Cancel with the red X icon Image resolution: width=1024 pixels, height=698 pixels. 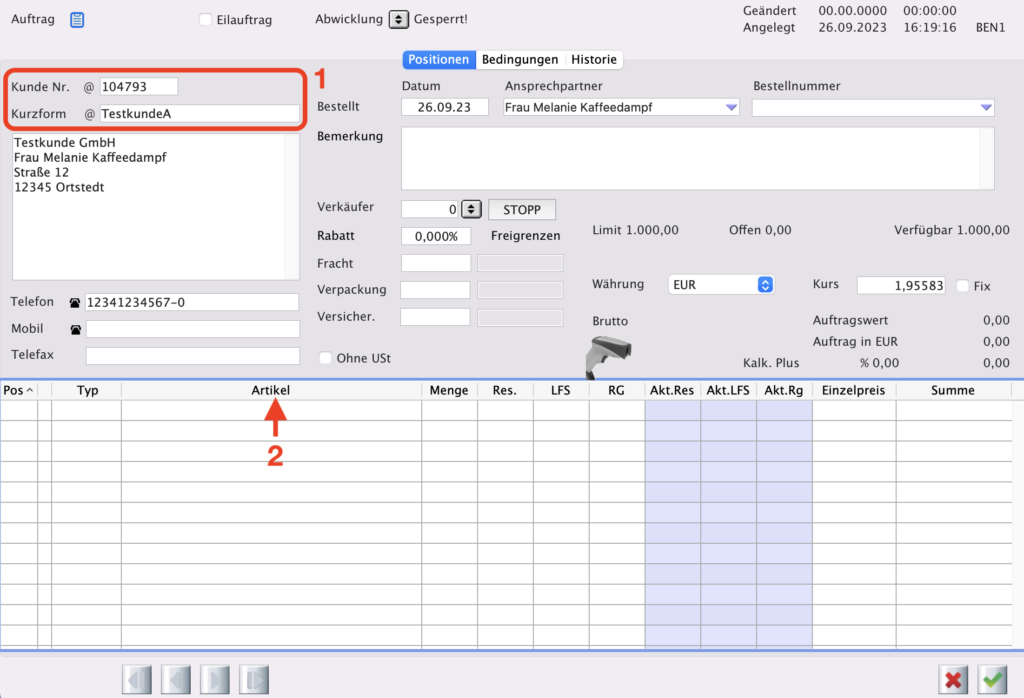(954, 679)
